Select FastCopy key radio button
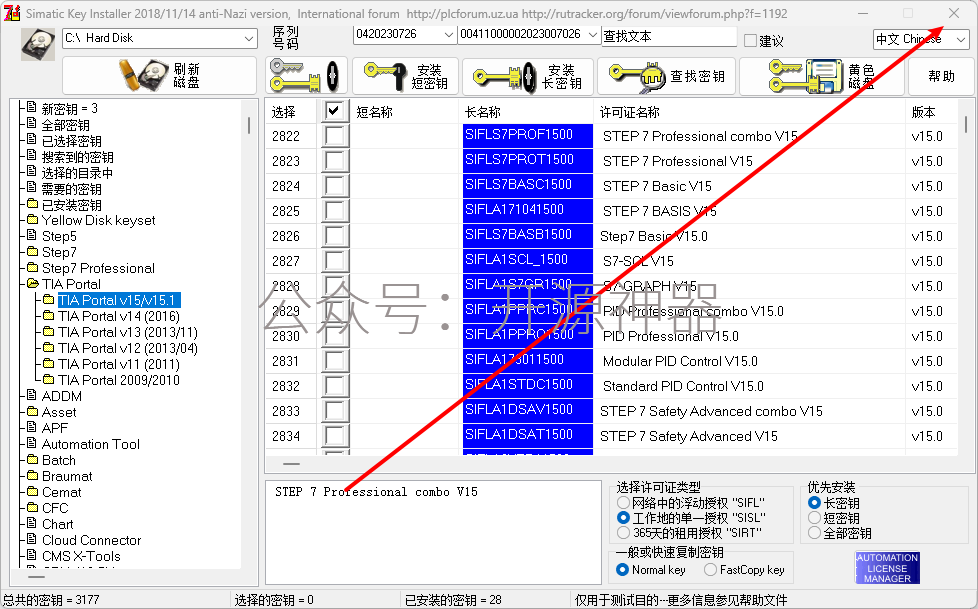The image size is (978, 609). pos(710,570)
